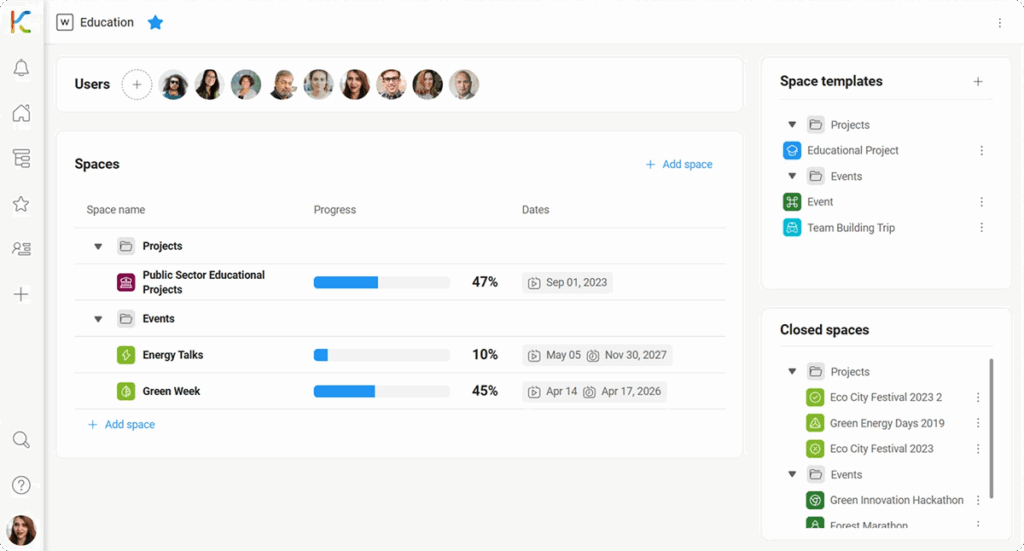Click the add user plus circle
Image resolution: width=1024 pixels, height=551 pixels.
[137, 85]
